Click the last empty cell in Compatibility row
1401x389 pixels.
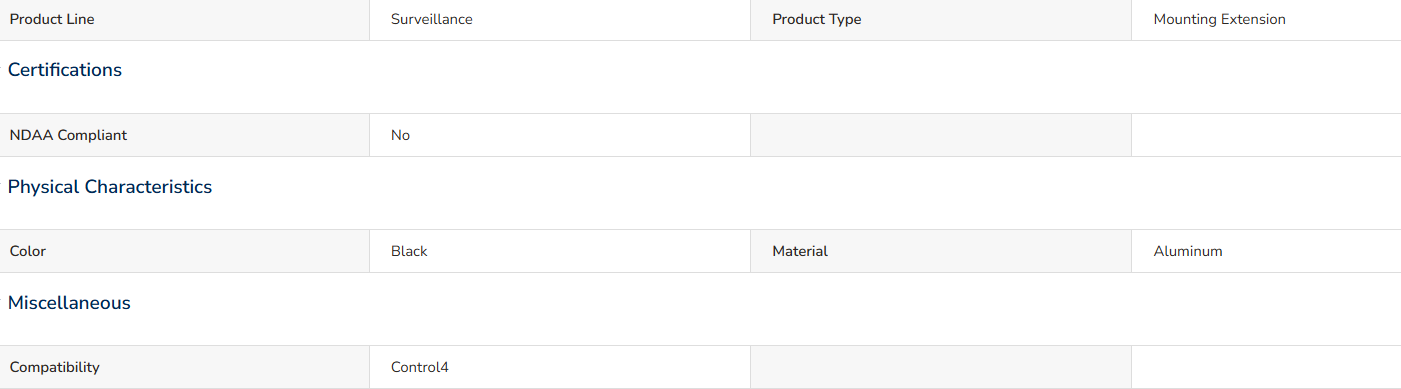(1266, 367)
